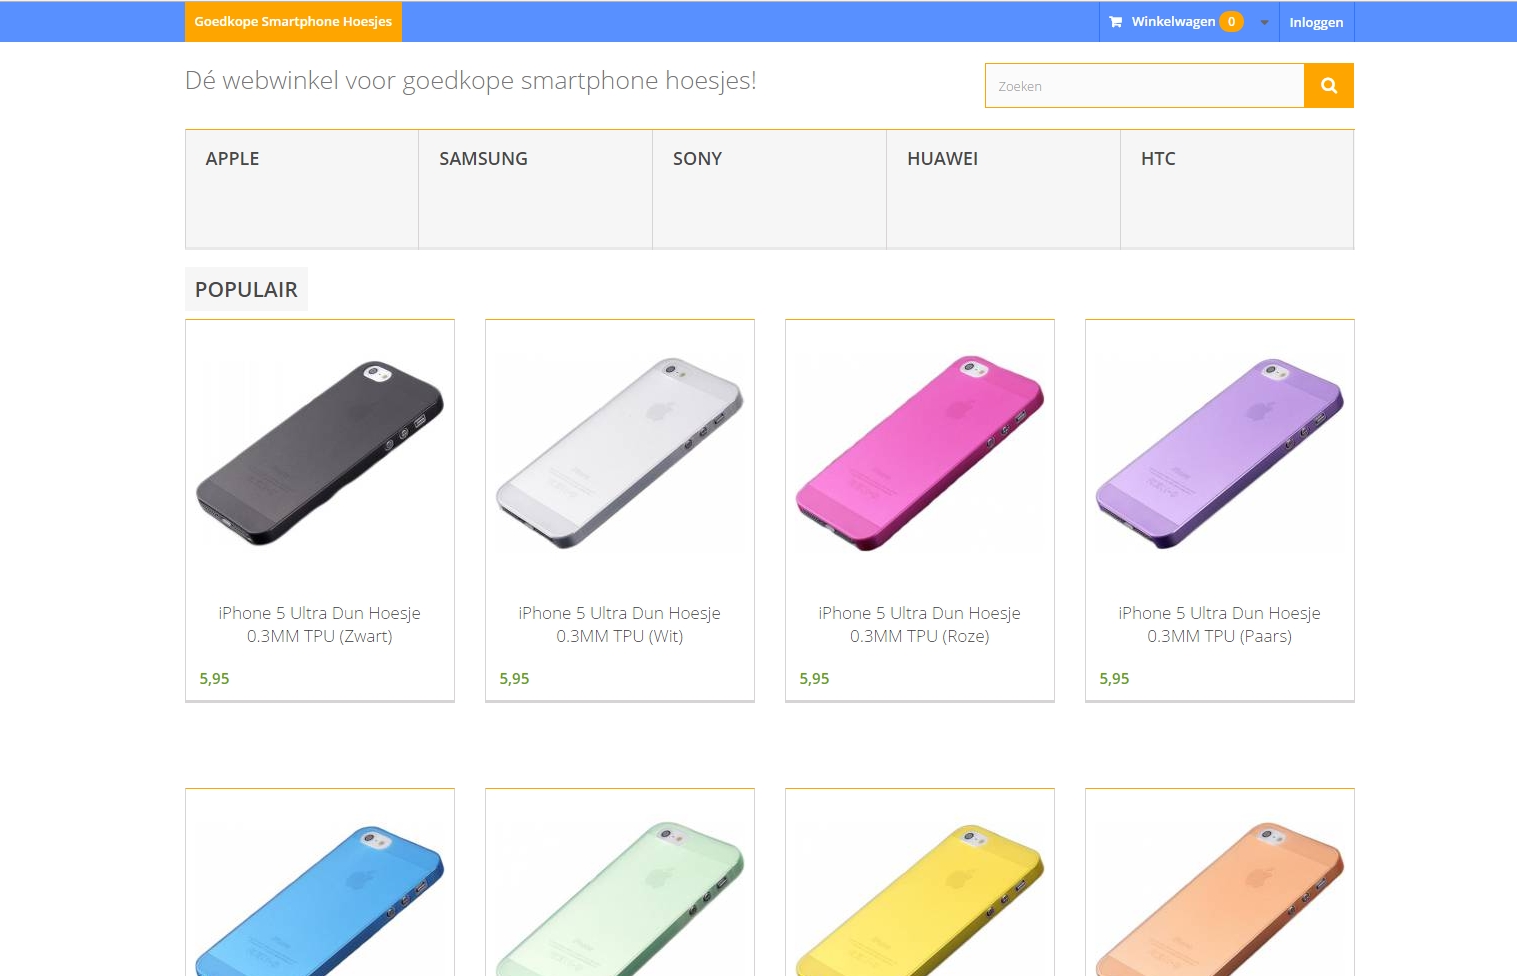Viewport: 1517px width, 976px height.
Task: Click product title ending in (Wit)
Action: pyautogui.click(x=620, y=624)
